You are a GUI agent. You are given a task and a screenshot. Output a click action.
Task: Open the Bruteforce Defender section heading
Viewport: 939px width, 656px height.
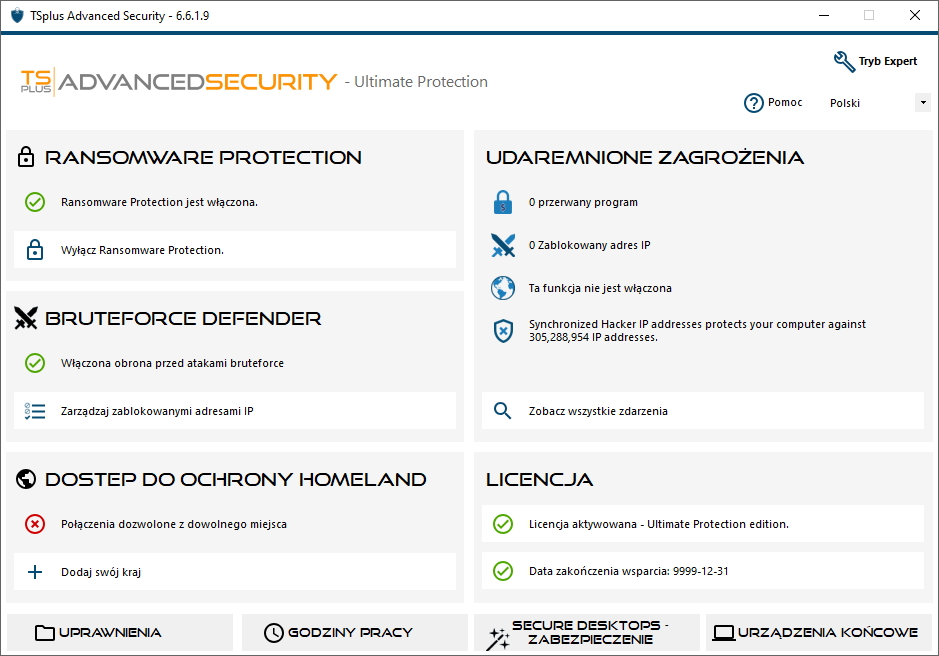click(x=183, y=319)
